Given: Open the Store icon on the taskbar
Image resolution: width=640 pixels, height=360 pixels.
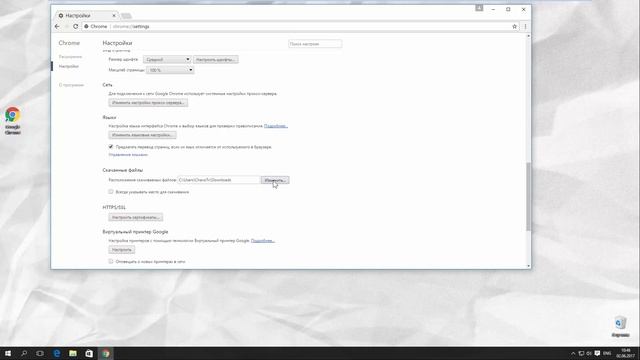Looking at the screenshot, I should pos(89,353).
